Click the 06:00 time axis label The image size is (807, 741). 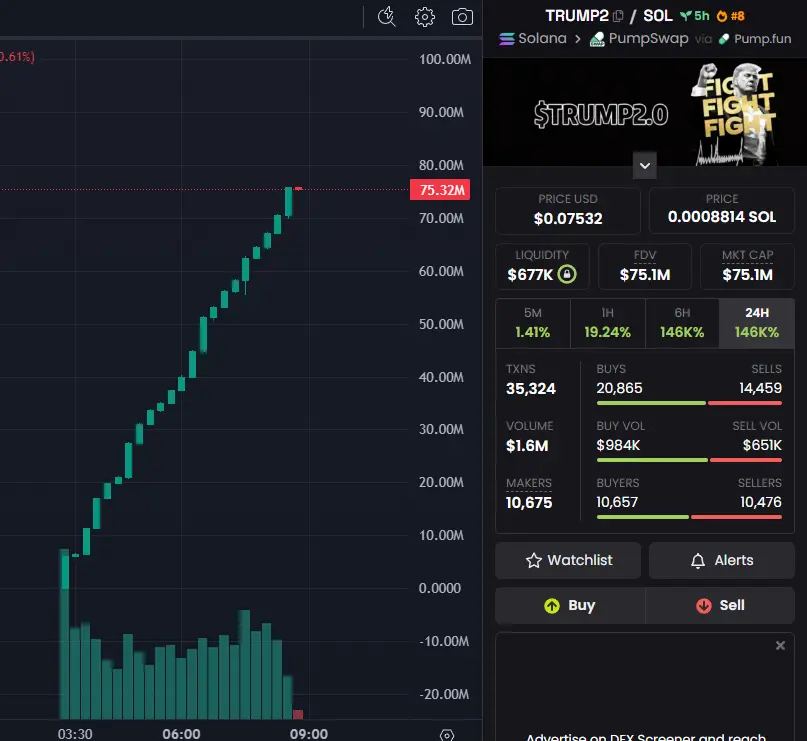coord(182,734)
